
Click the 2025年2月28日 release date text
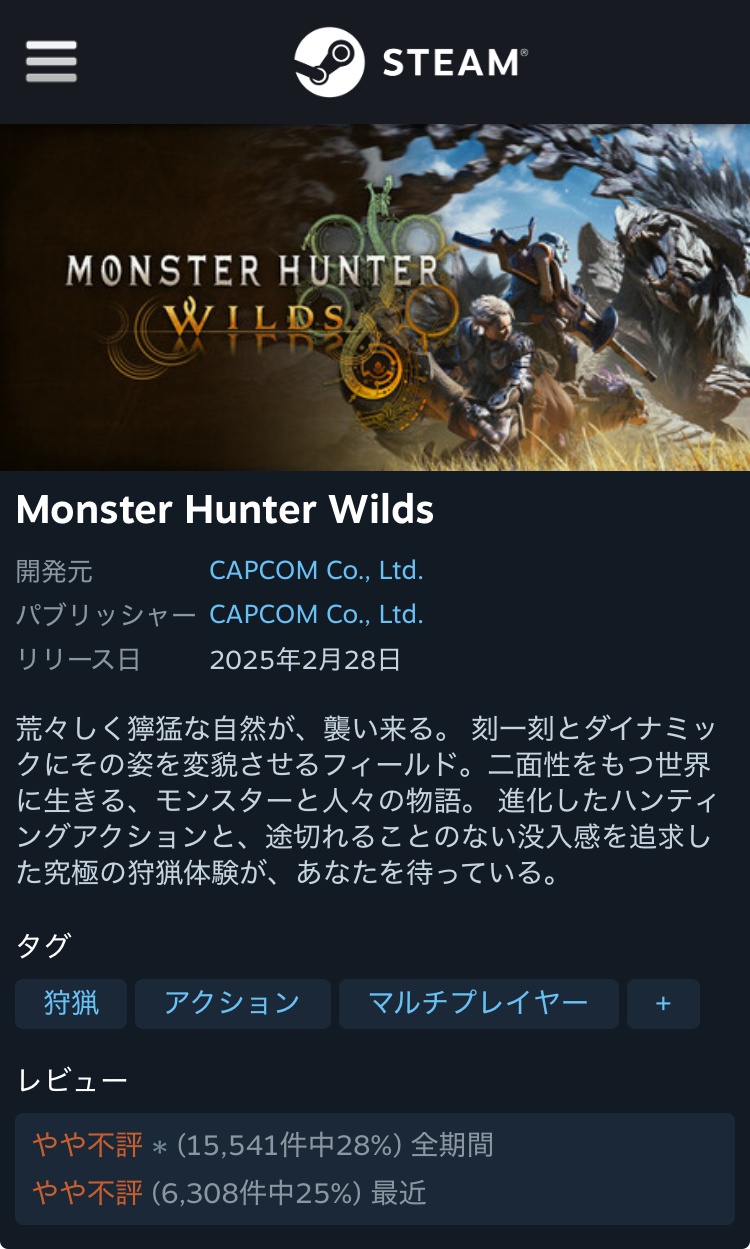point(305,659)
